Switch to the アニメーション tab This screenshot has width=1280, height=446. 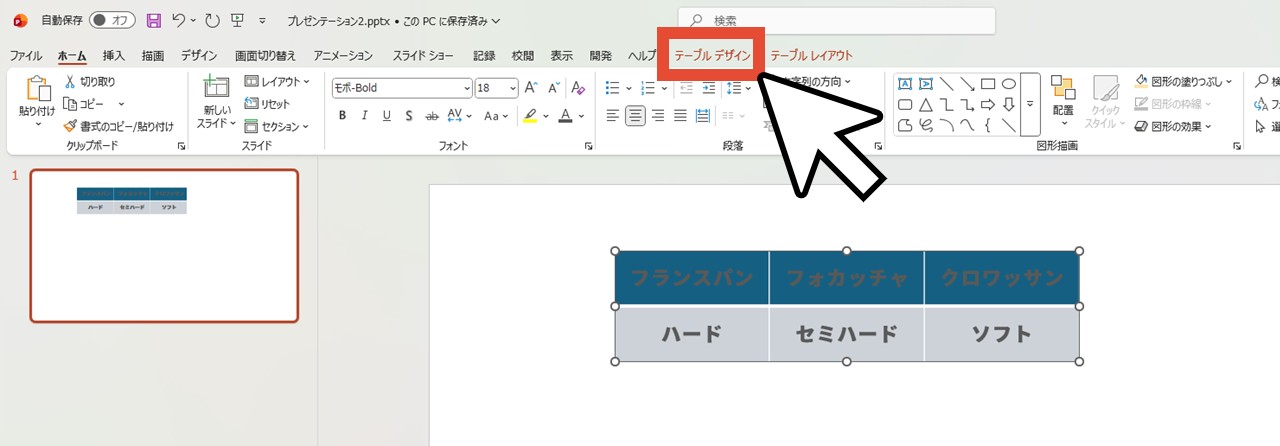pyautogui.click(x=343, y=55)
